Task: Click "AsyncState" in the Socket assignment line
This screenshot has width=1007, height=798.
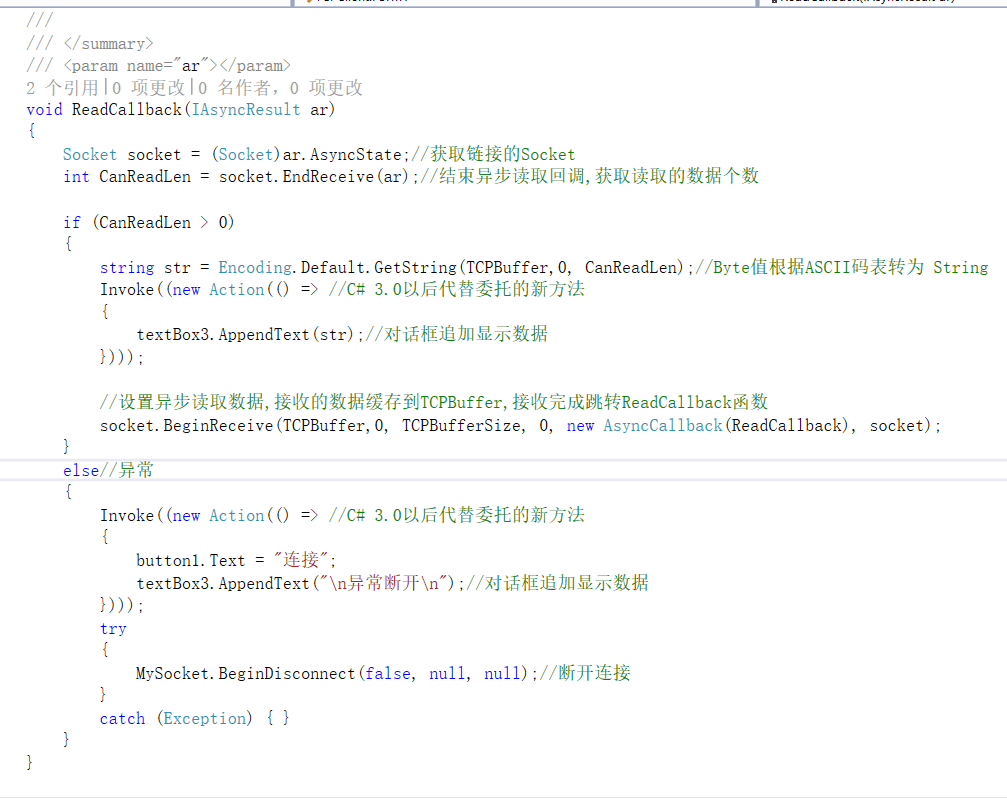Action: tap(356, 155)
